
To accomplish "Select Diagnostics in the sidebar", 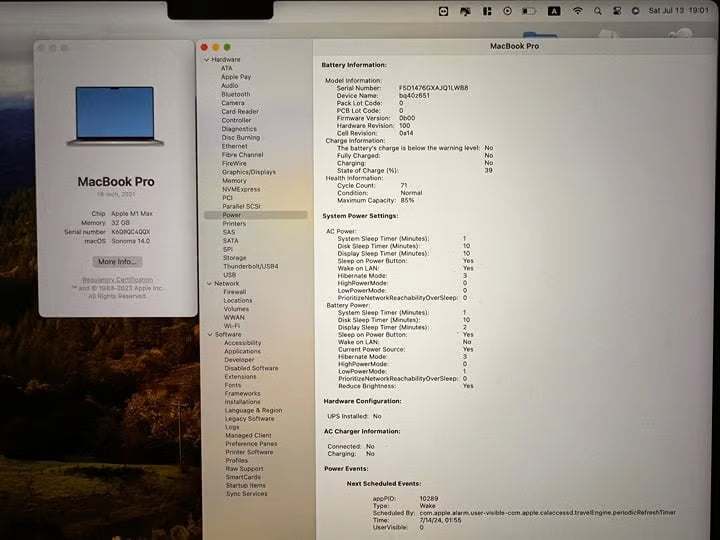I will (239, 129).
